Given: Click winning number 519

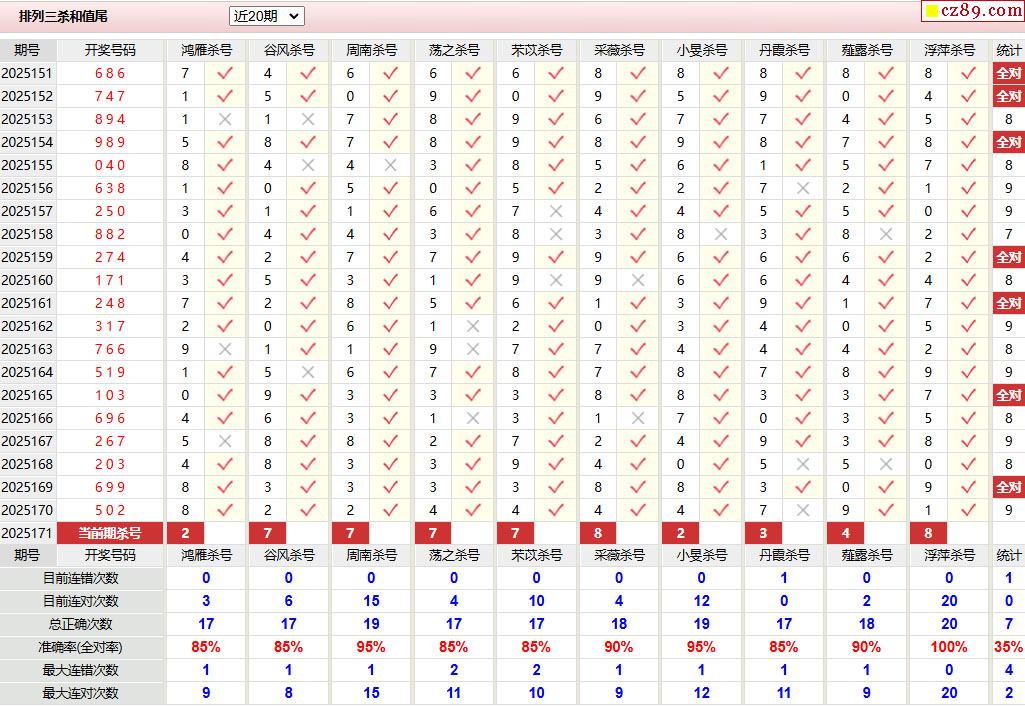Looking at the screenshot, I should click(x=110, y=372).
